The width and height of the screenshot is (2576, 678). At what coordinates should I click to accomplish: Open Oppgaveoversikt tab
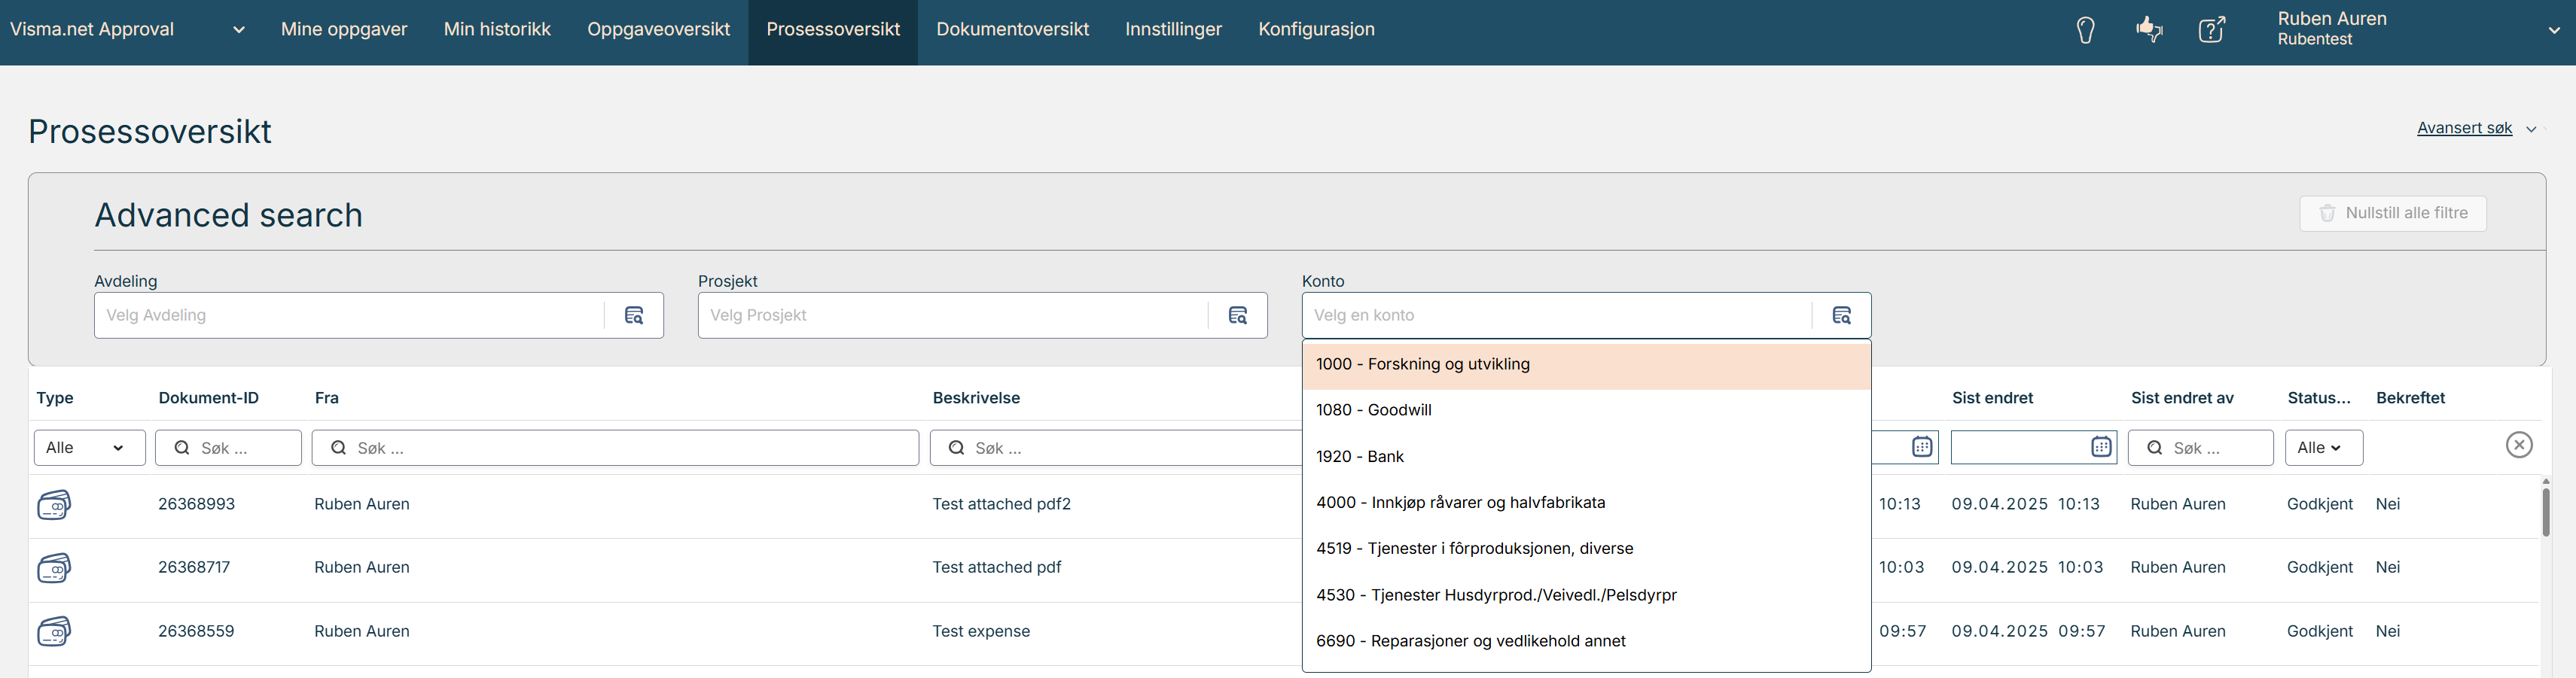tap(659, 30)
